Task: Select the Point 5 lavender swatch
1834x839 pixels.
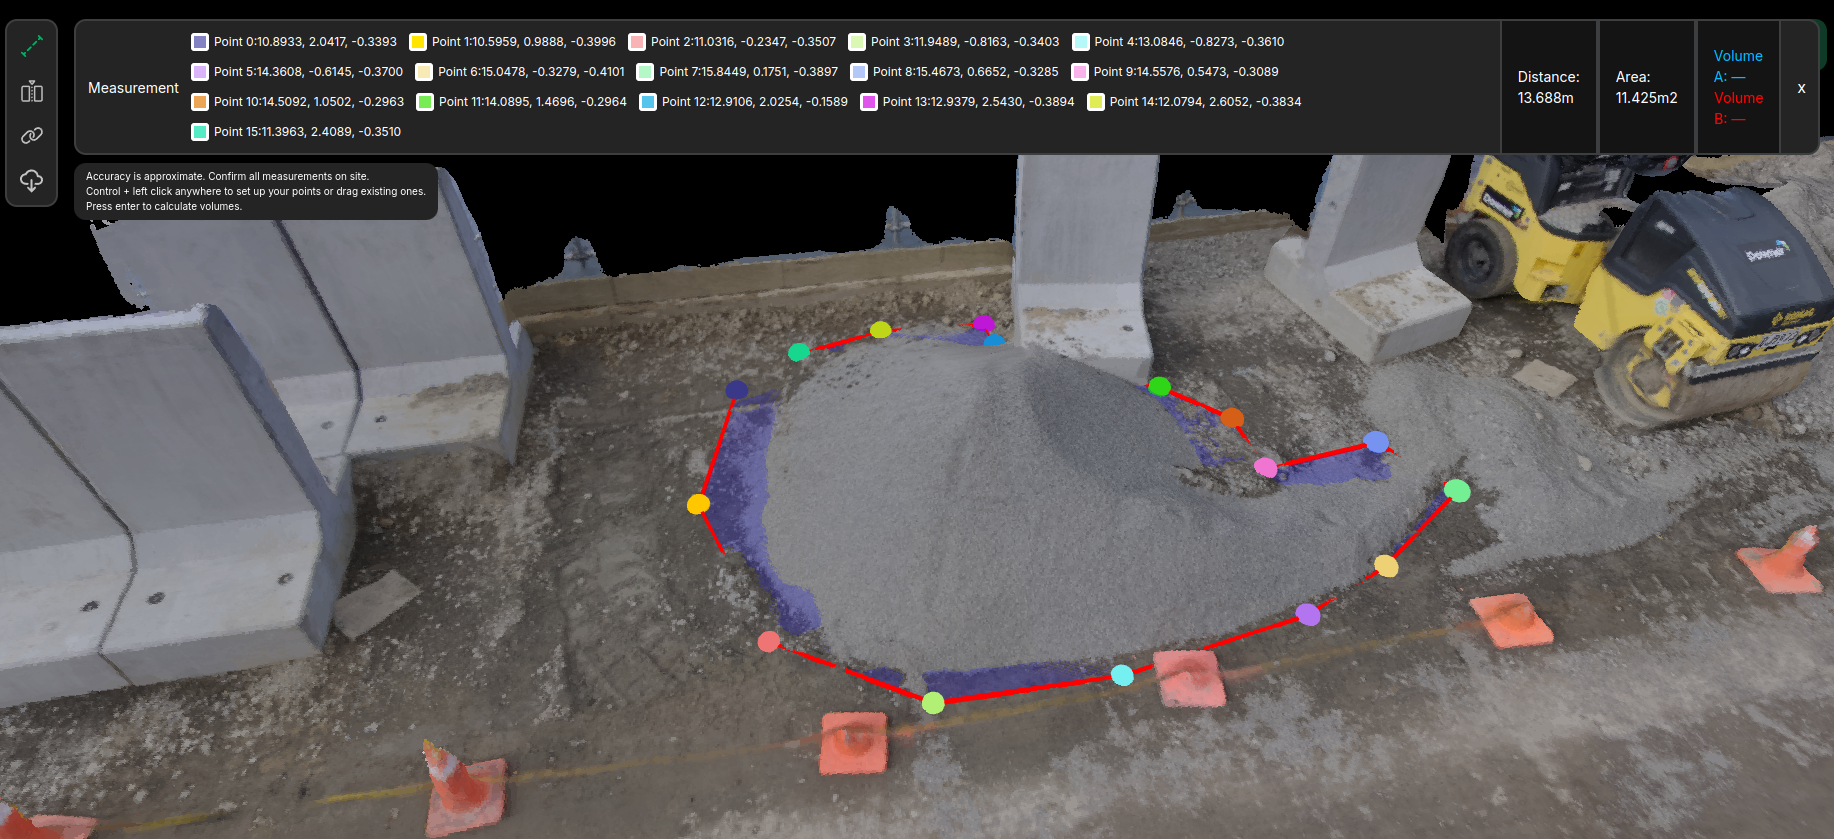Action: 200,72
